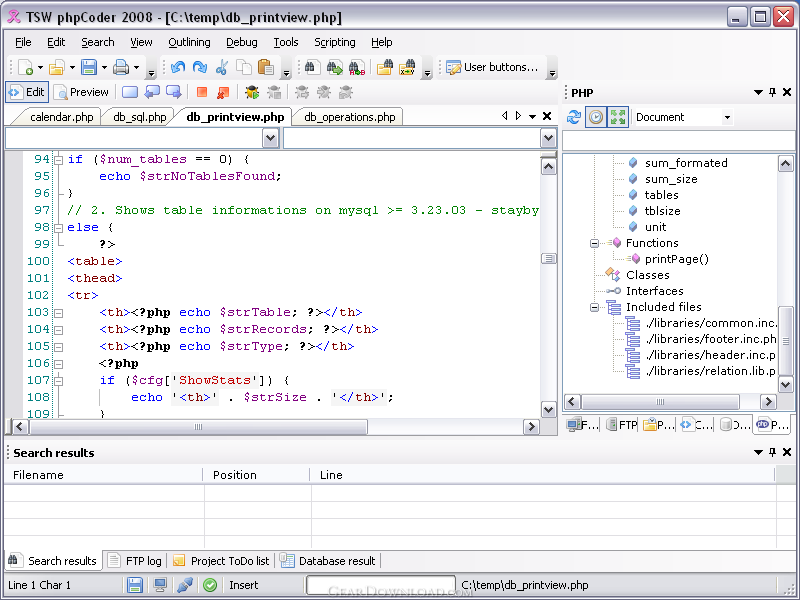Toggle the PHP panel clock auto-update button

point(595,117)
